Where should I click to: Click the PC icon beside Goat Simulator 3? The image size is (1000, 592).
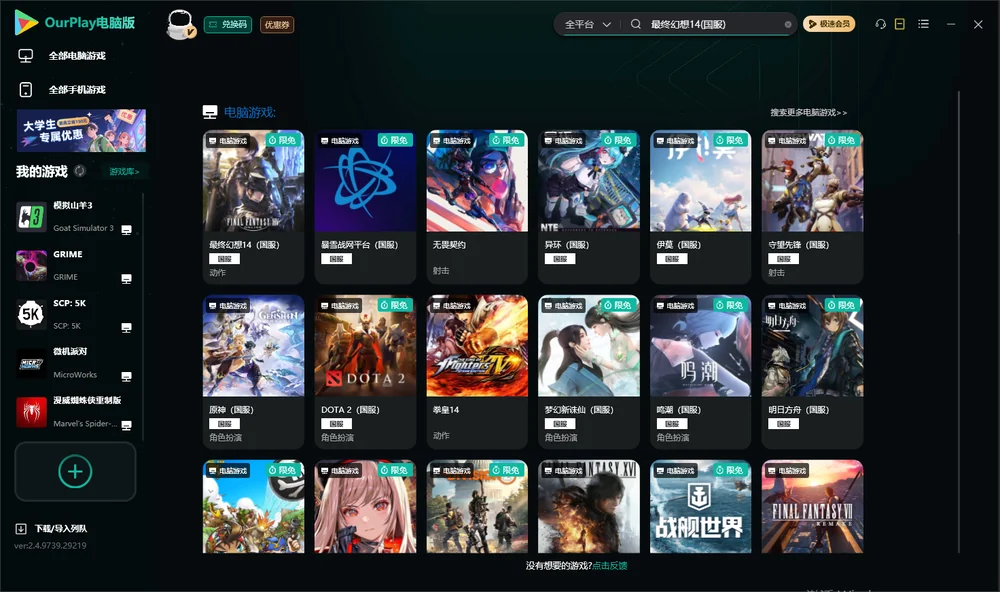coord(126,230)
